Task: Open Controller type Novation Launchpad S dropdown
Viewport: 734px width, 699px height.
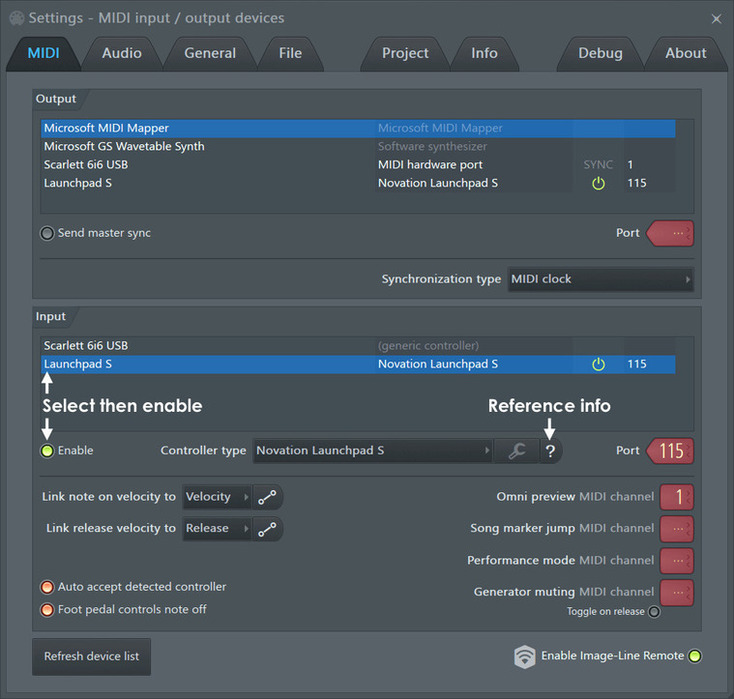Action: coord(373,451)
